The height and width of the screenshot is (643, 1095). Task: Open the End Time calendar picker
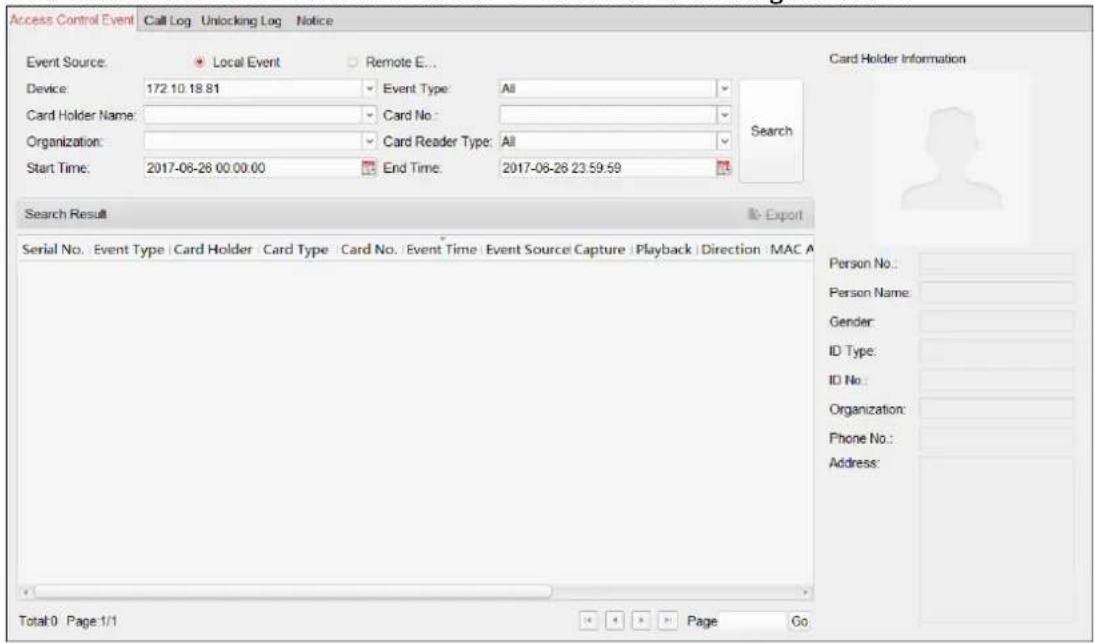tap(725, 168)
